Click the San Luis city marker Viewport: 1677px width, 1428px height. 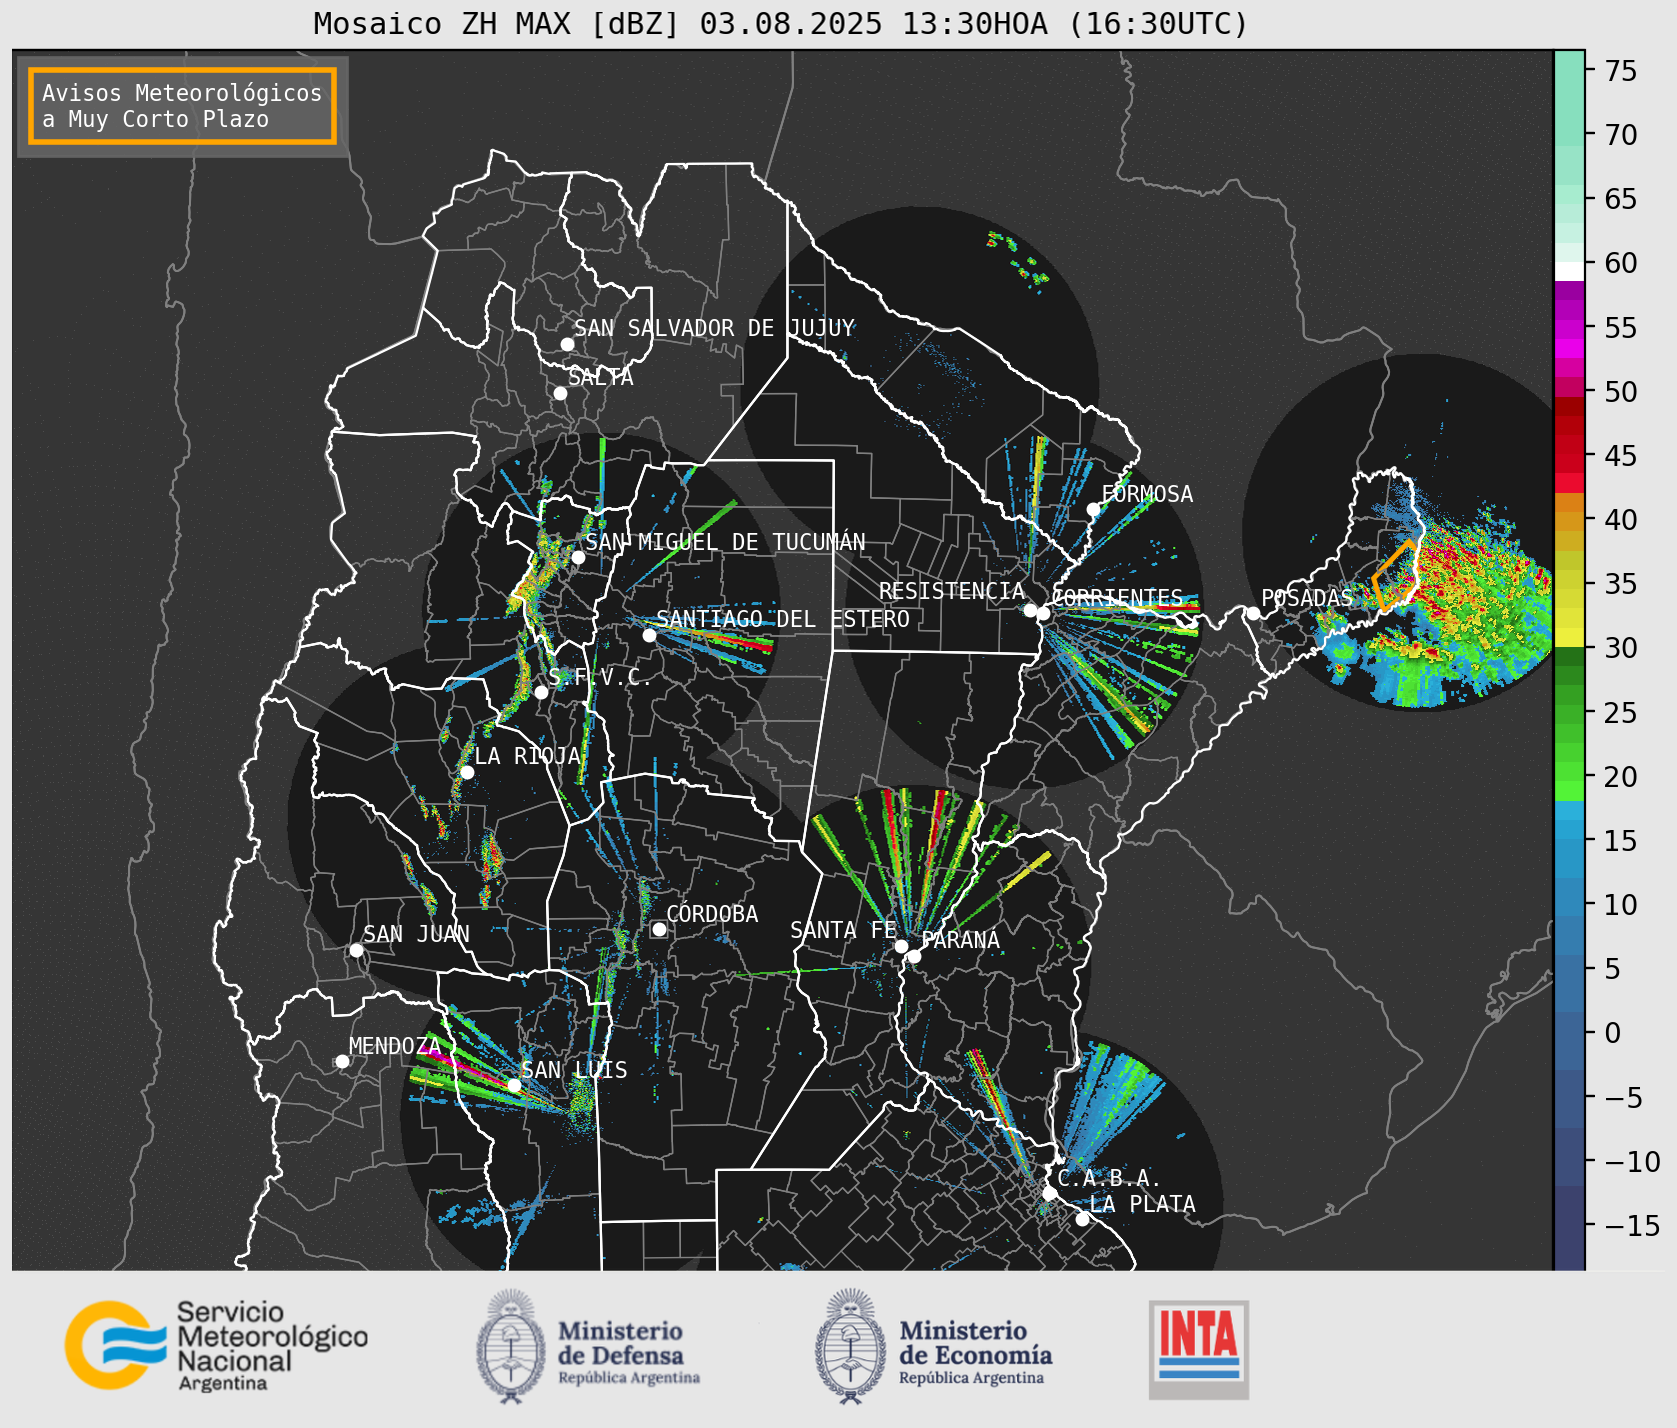[514, 1085]
